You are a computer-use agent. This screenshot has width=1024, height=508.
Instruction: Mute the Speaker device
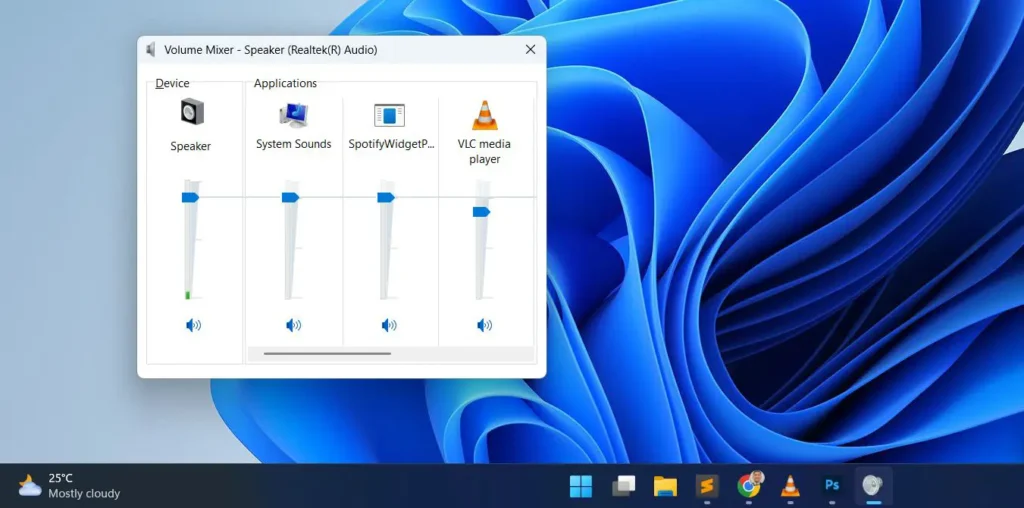tap(193, 325)
